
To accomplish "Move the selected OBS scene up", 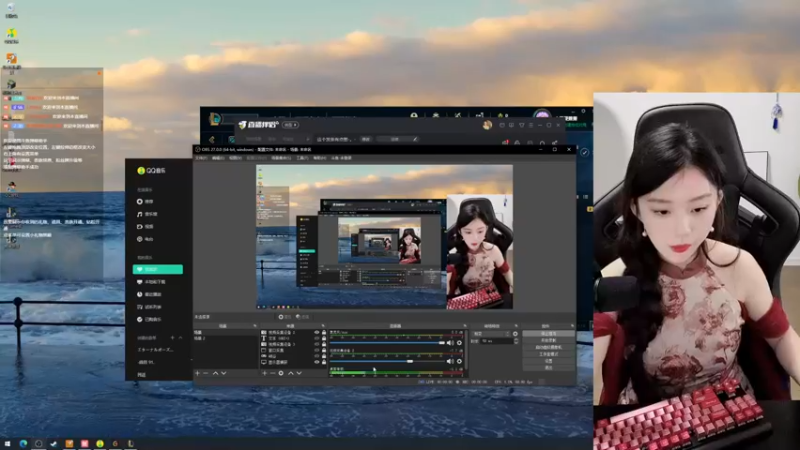I will [215, 373].
